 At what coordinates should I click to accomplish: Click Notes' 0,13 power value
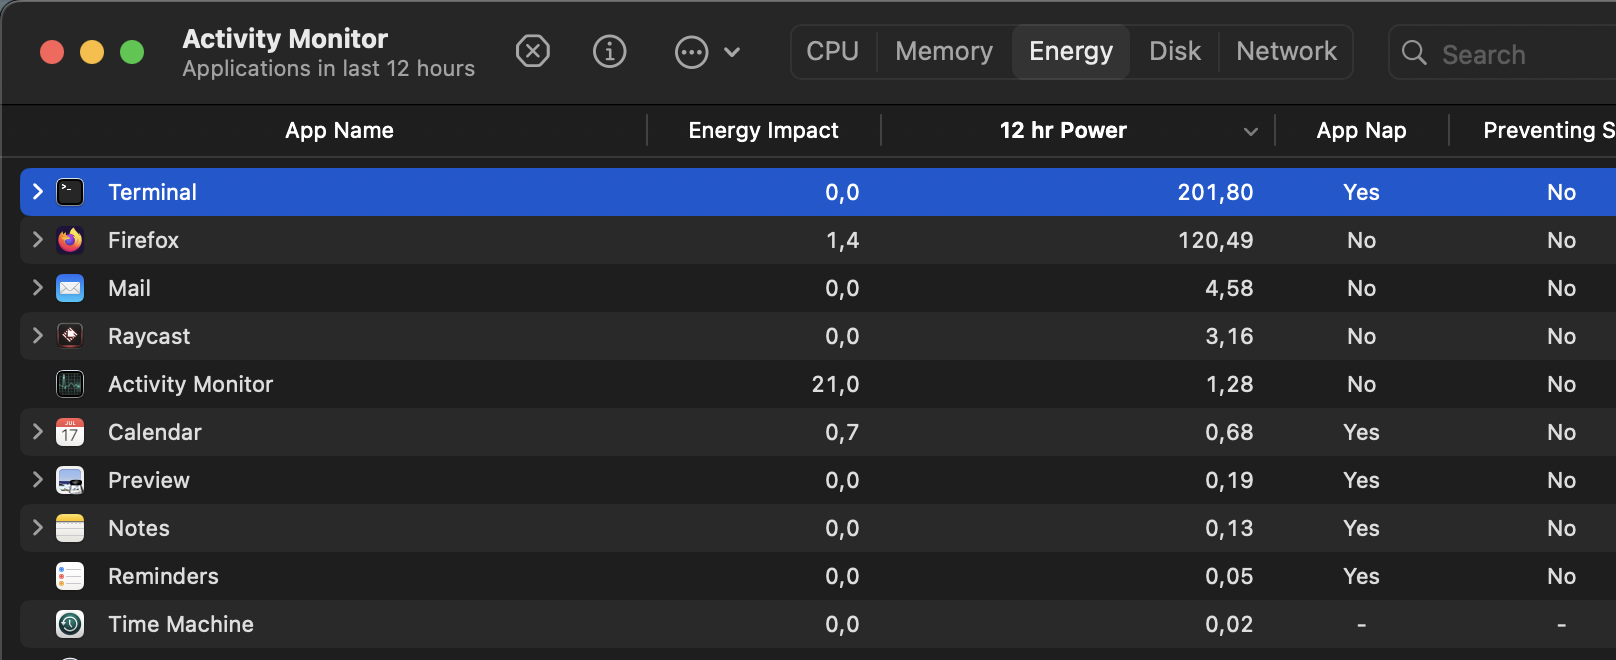click(x=1229, y=528)
